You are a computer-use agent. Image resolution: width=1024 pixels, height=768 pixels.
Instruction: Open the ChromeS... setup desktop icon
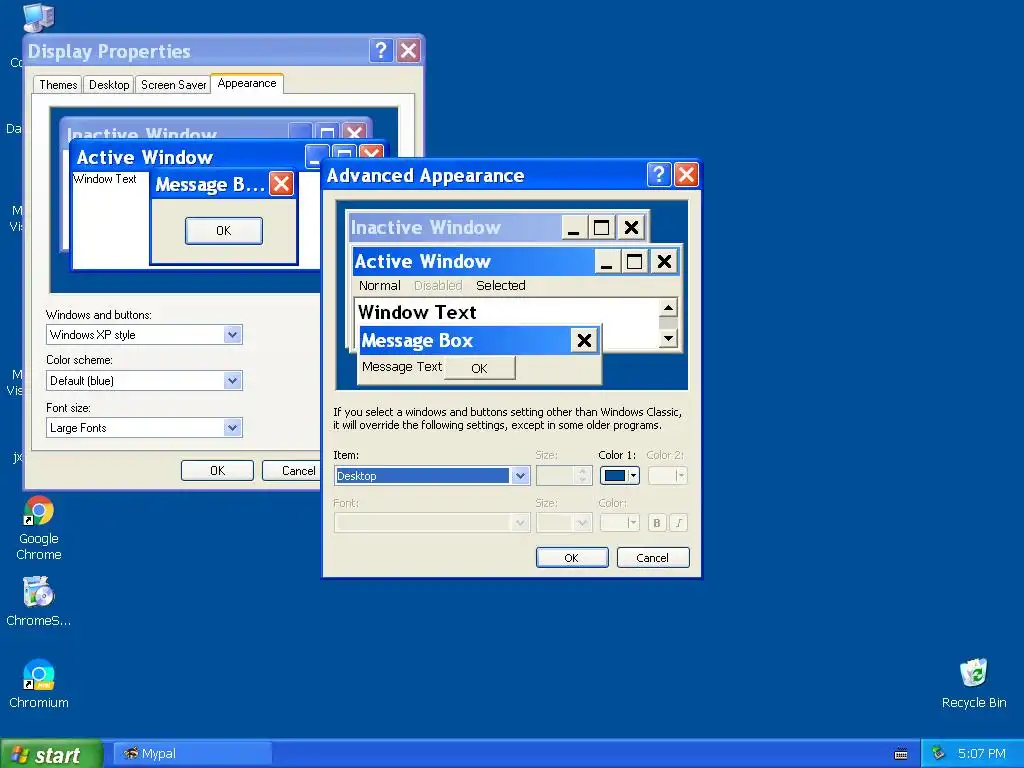[39, 601]
